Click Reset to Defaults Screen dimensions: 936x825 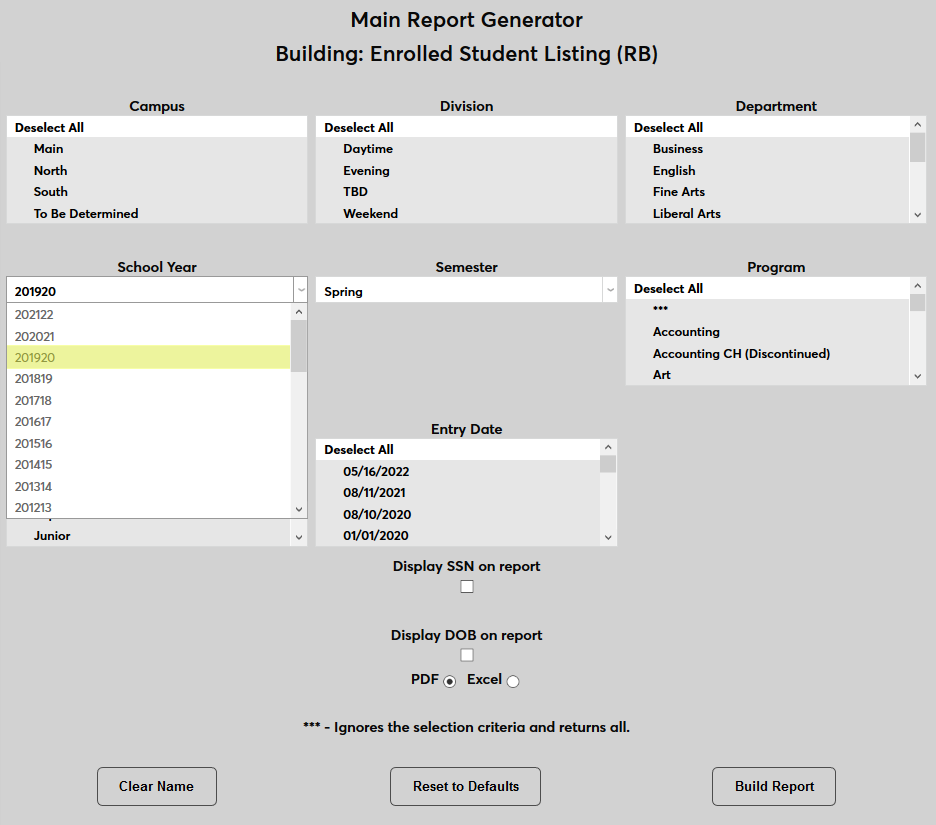(x=465, y=786)
